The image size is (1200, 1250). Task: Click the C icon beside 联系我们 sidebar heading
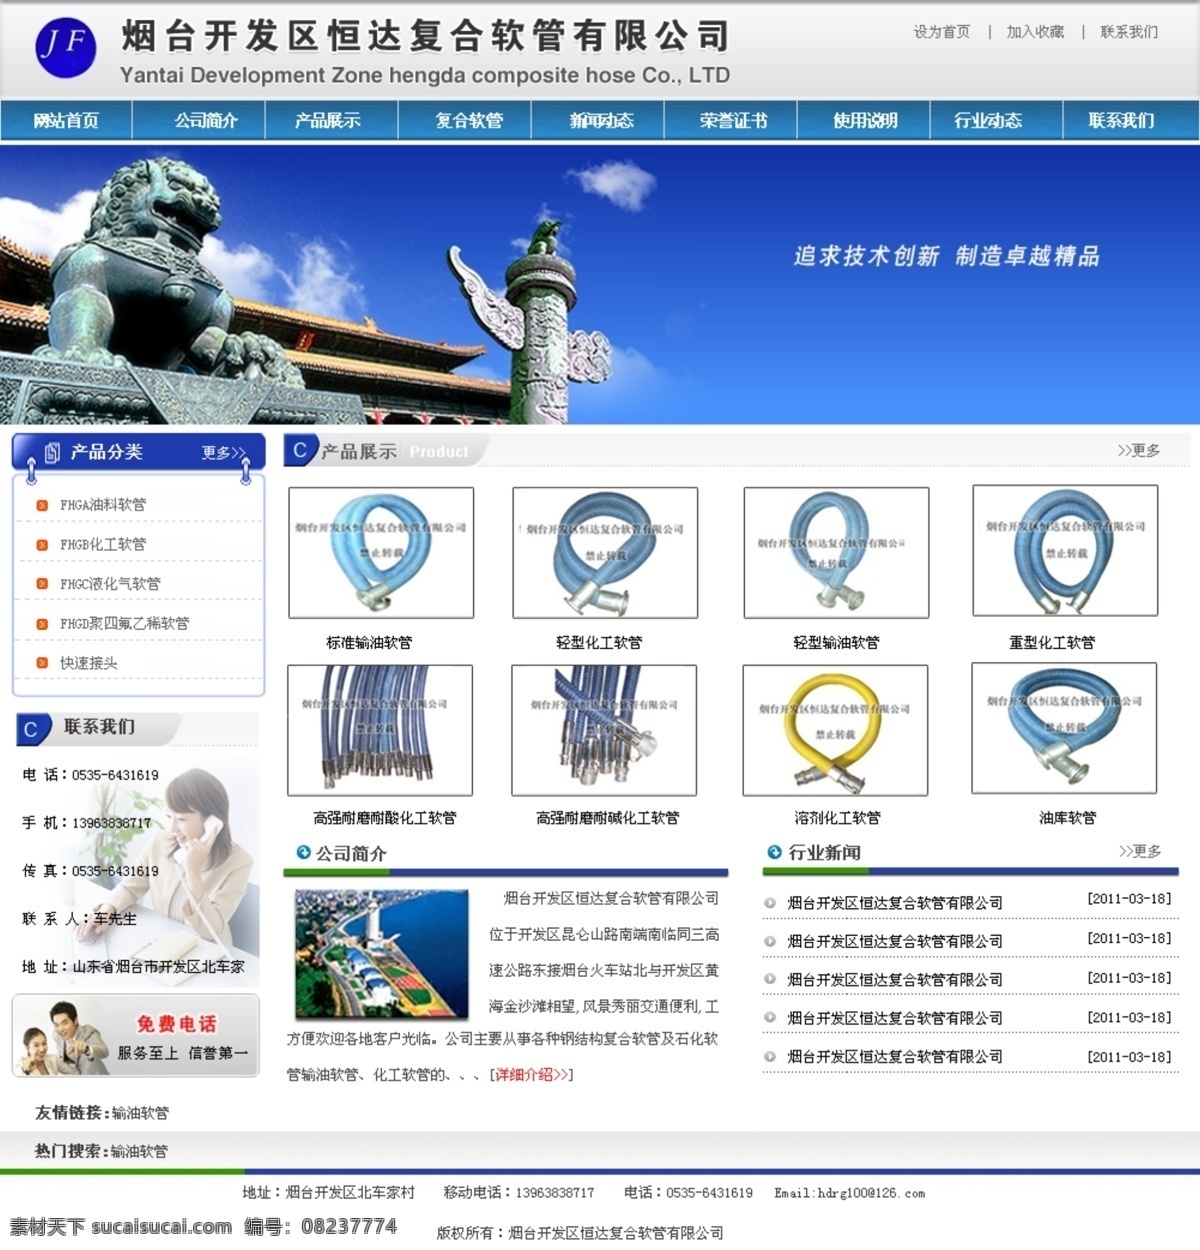point(31,729)
